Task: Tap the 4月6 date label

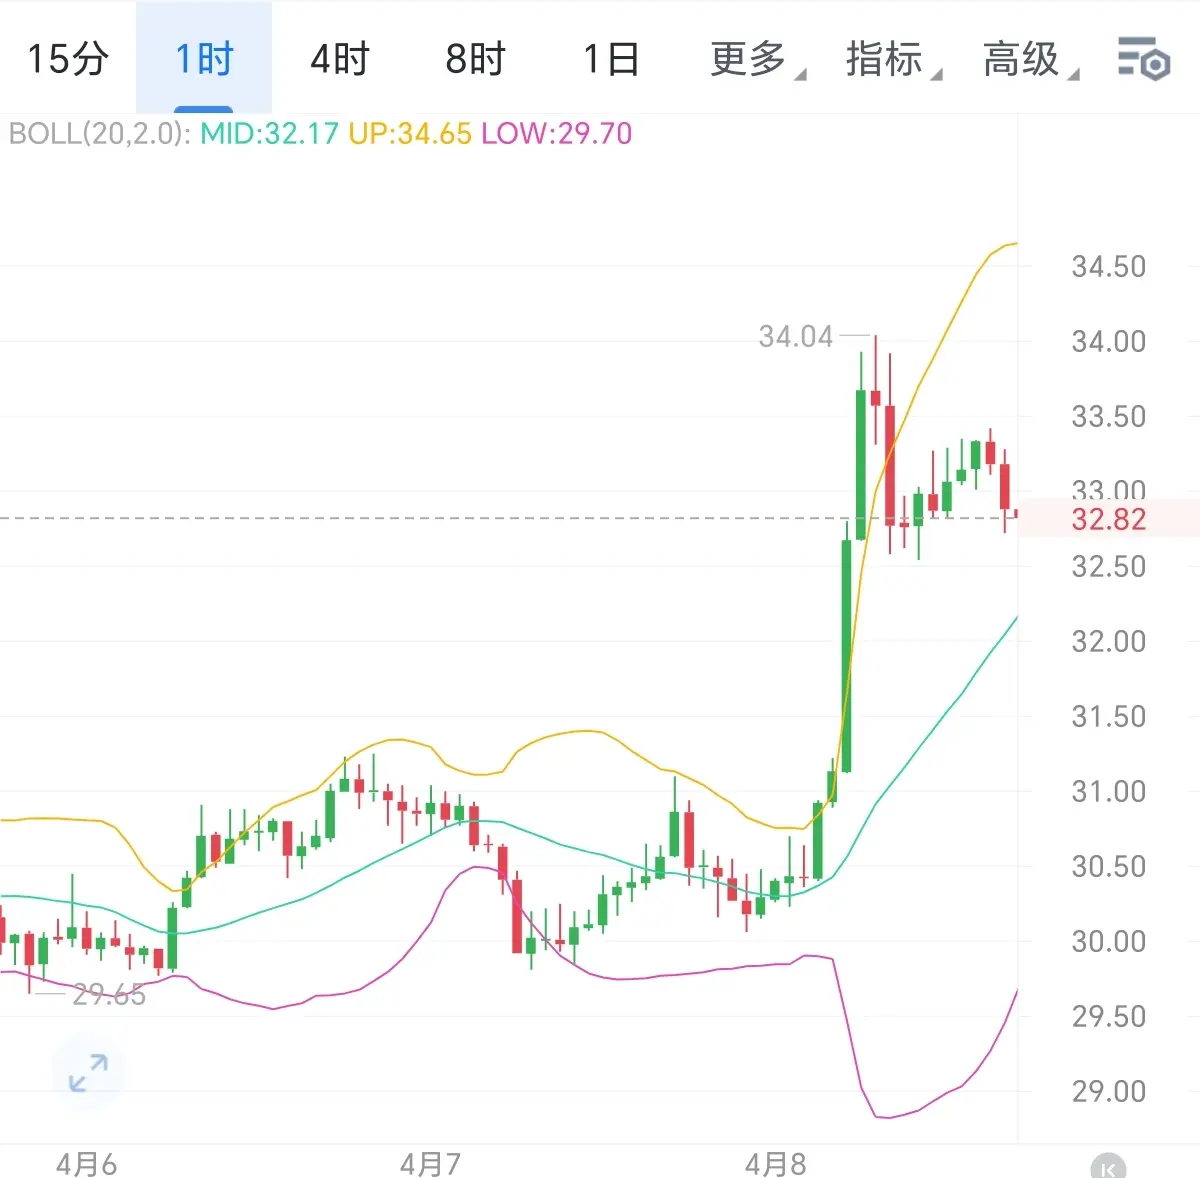Action: [86, 1164]
